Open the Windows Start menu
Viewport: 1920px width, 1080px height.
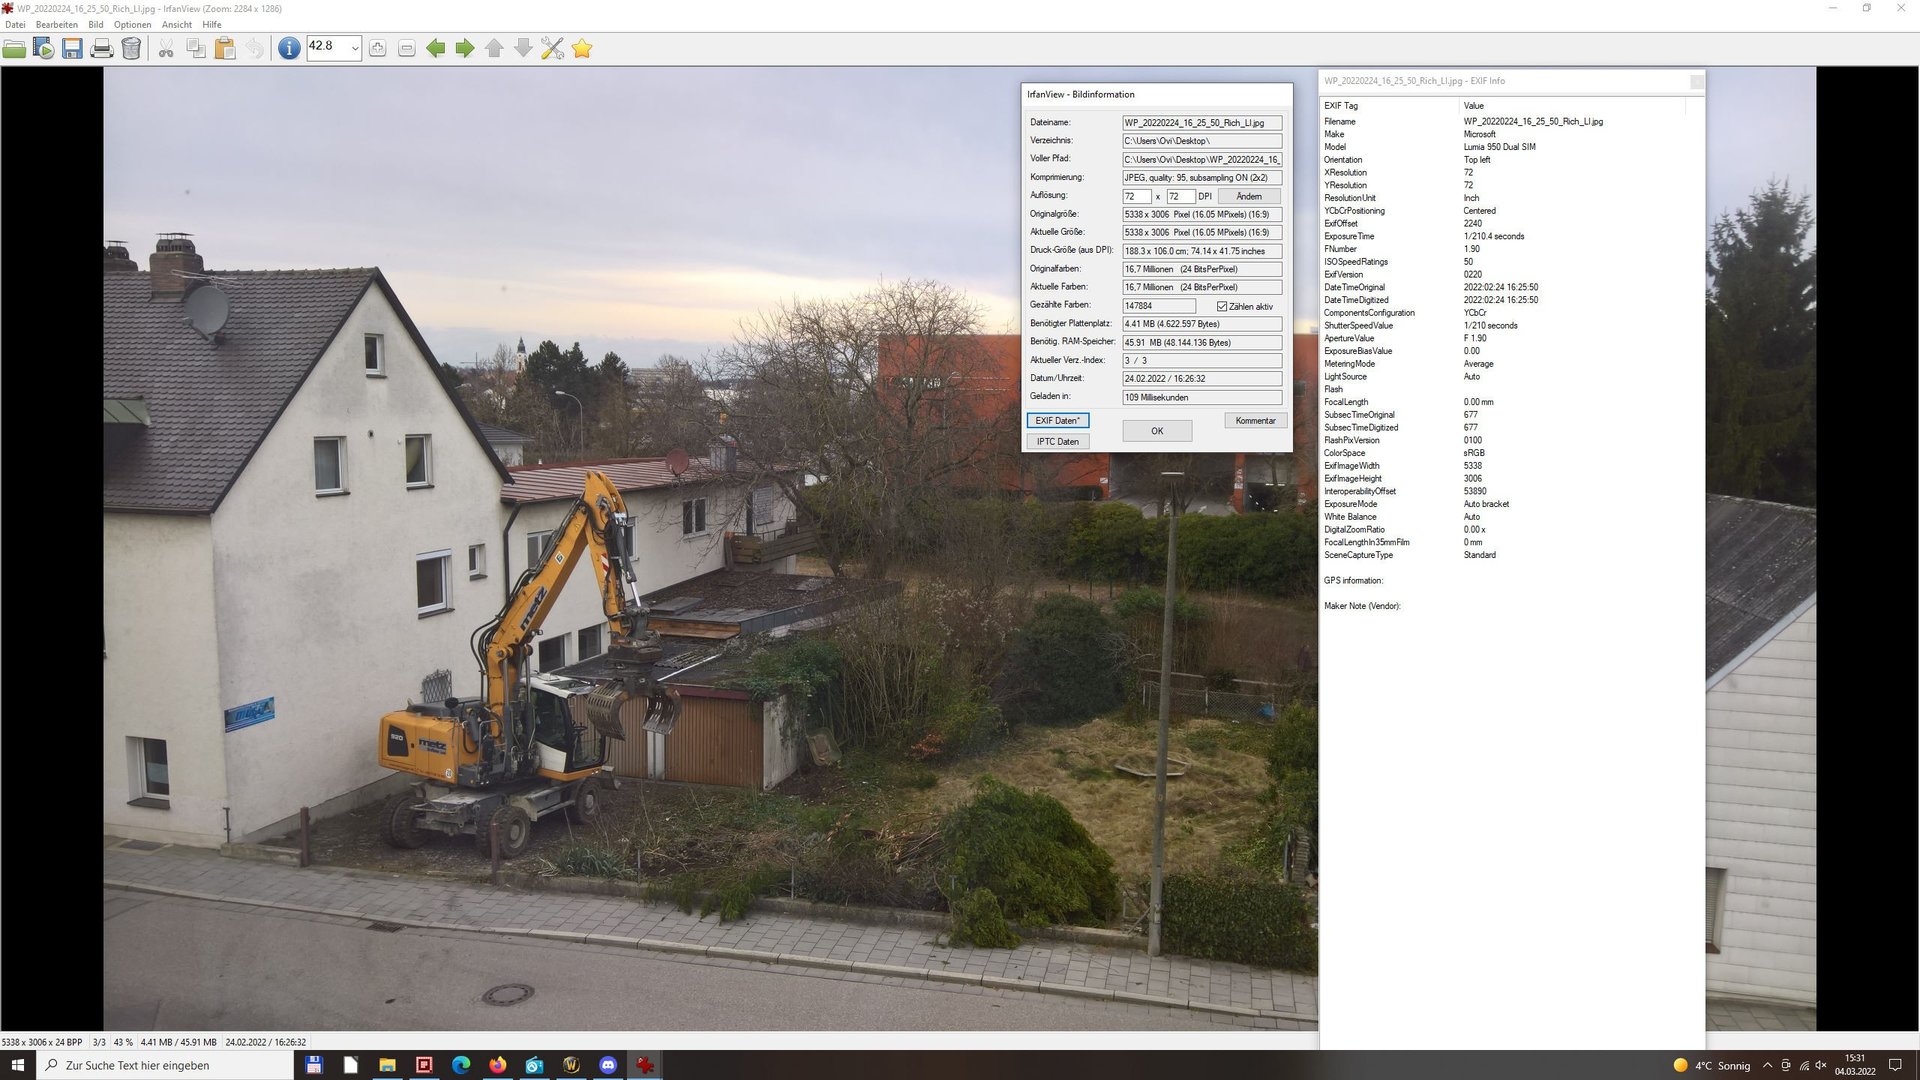pos(17,1065)
